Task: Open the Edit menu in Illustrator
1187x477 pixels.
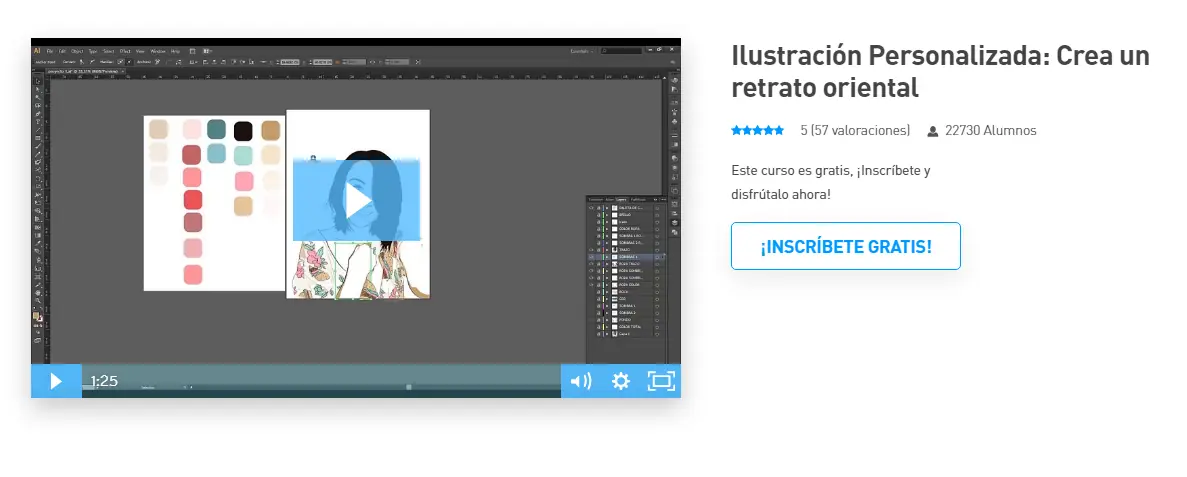Action: (62, 51)
